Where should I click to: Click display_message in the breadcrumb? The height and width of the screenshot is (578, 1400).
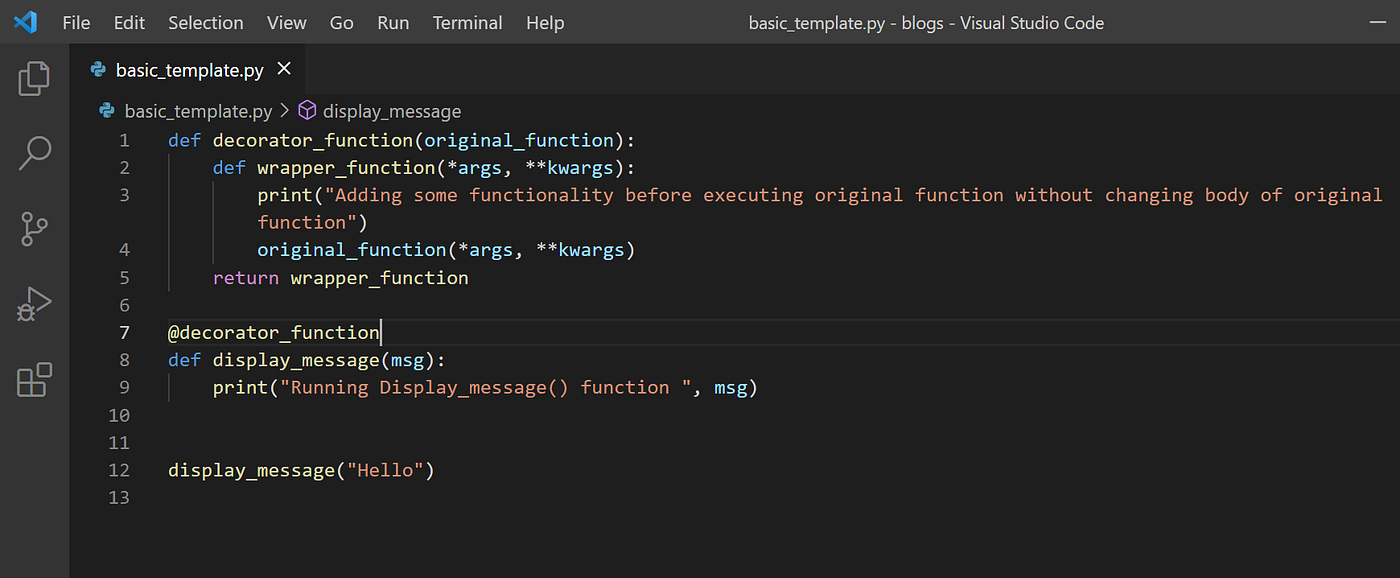[392, 111]
